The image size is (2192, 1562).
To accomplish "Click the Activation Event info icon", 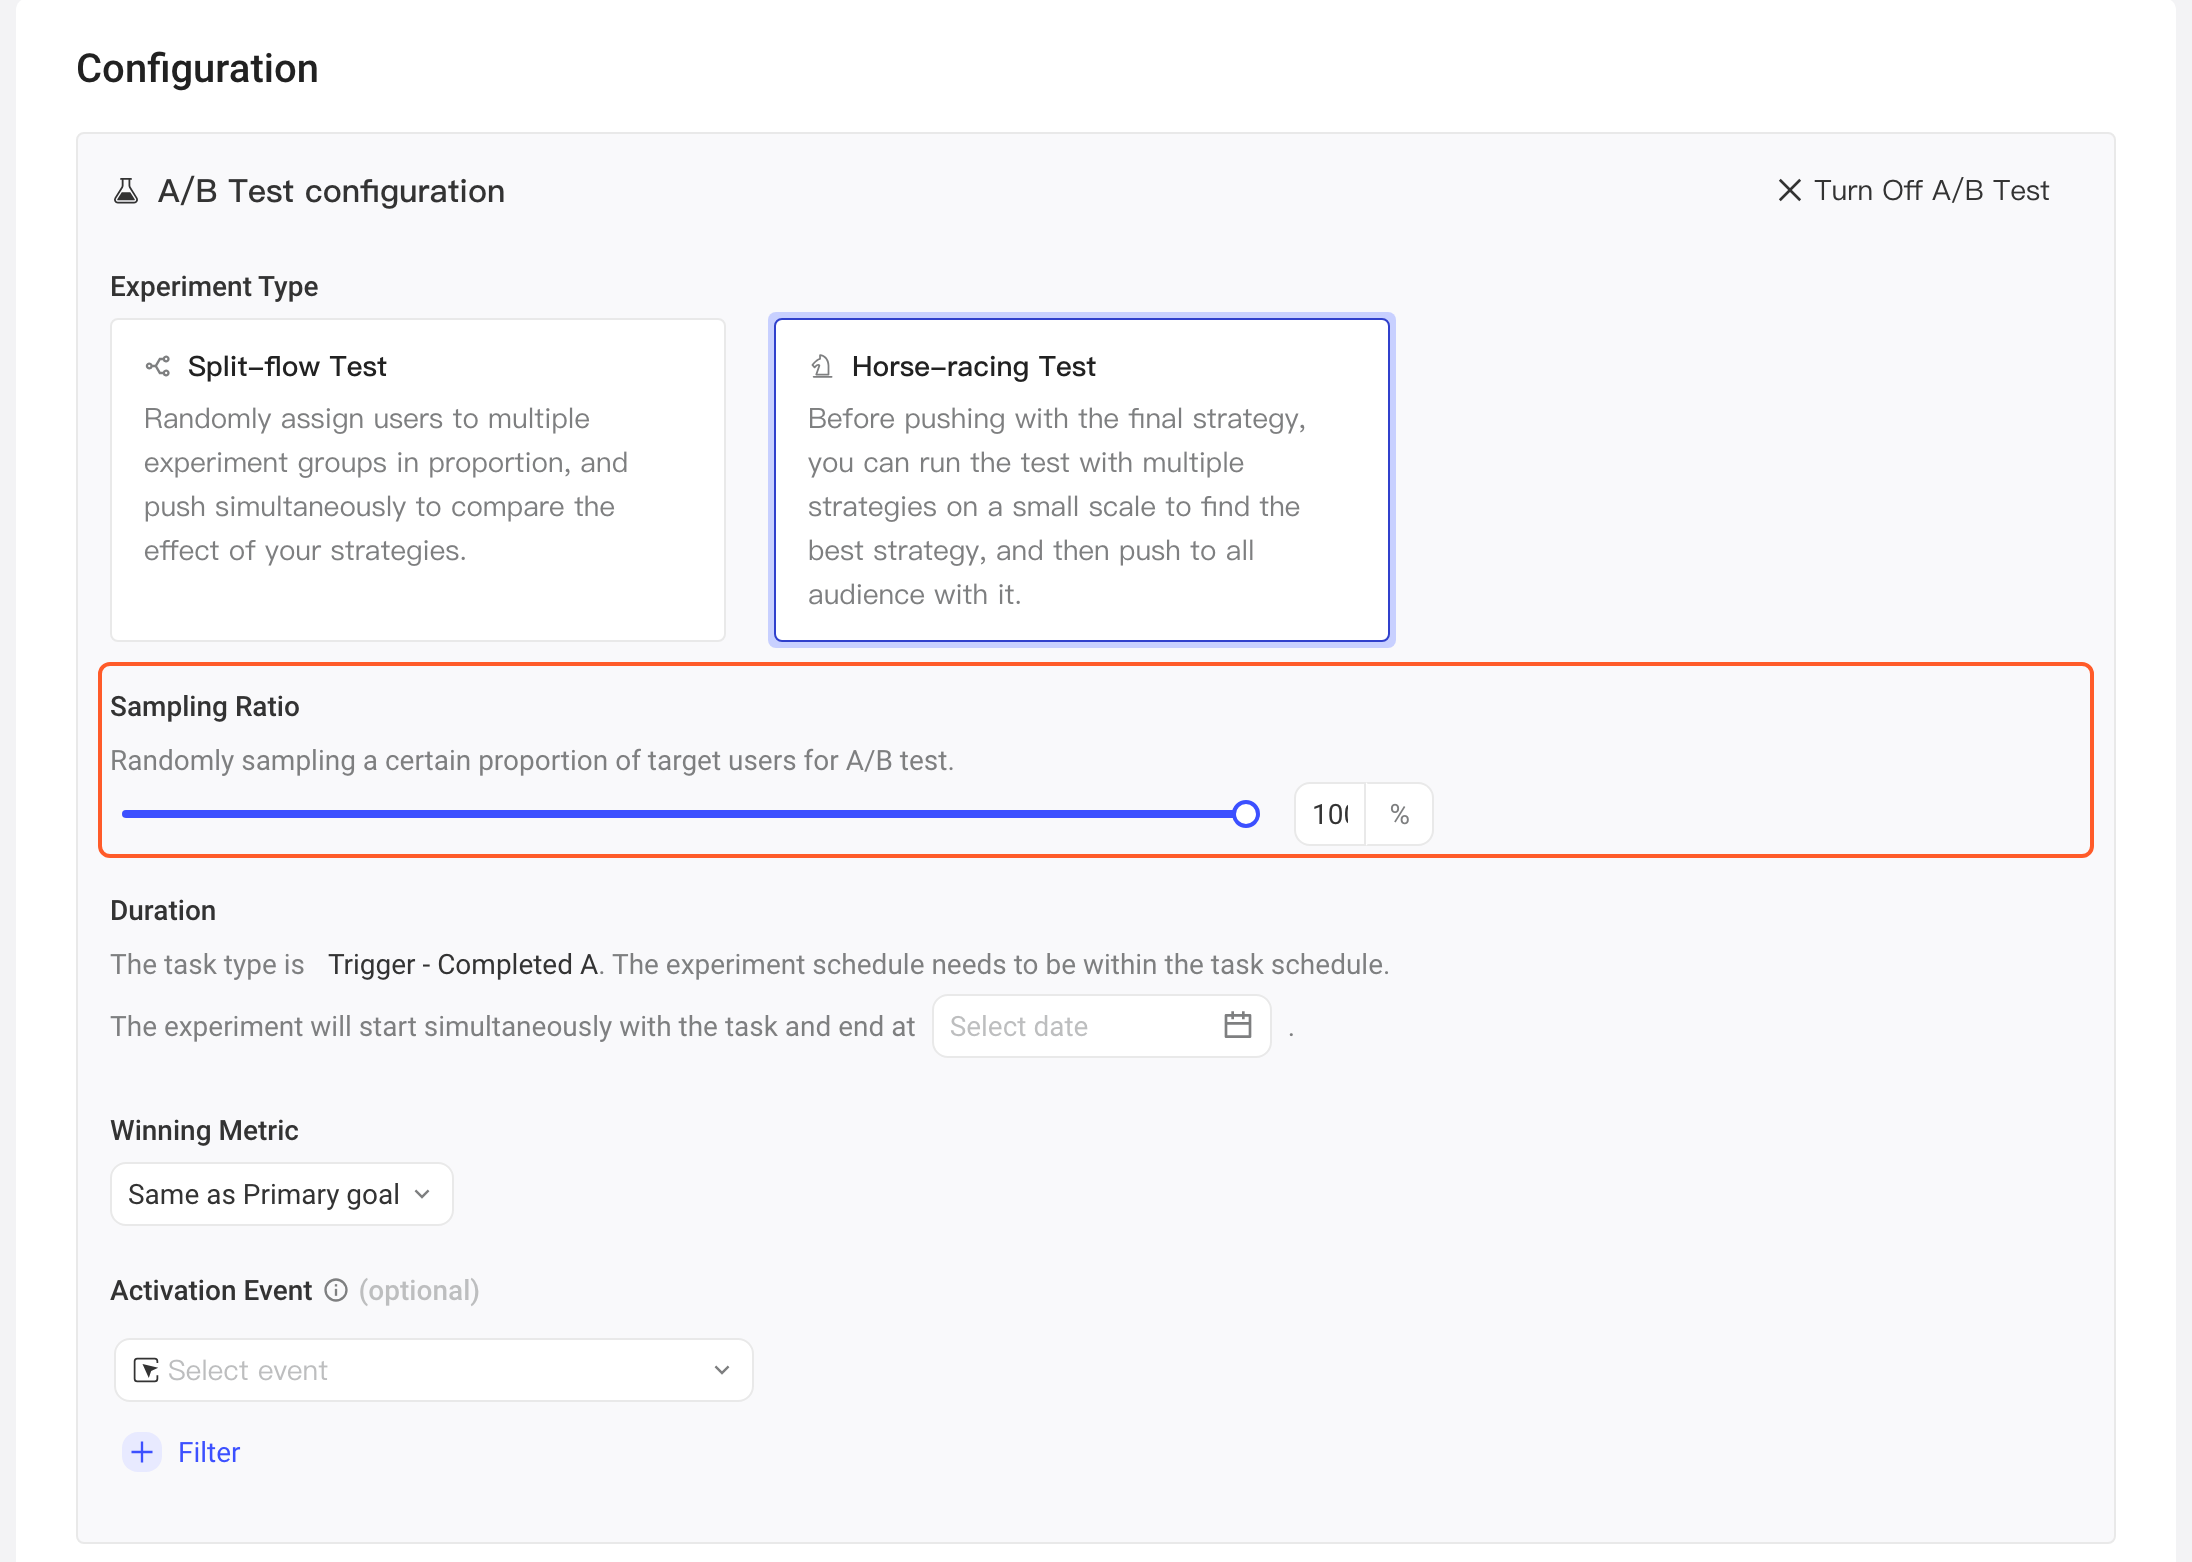I will [336, 1290].
